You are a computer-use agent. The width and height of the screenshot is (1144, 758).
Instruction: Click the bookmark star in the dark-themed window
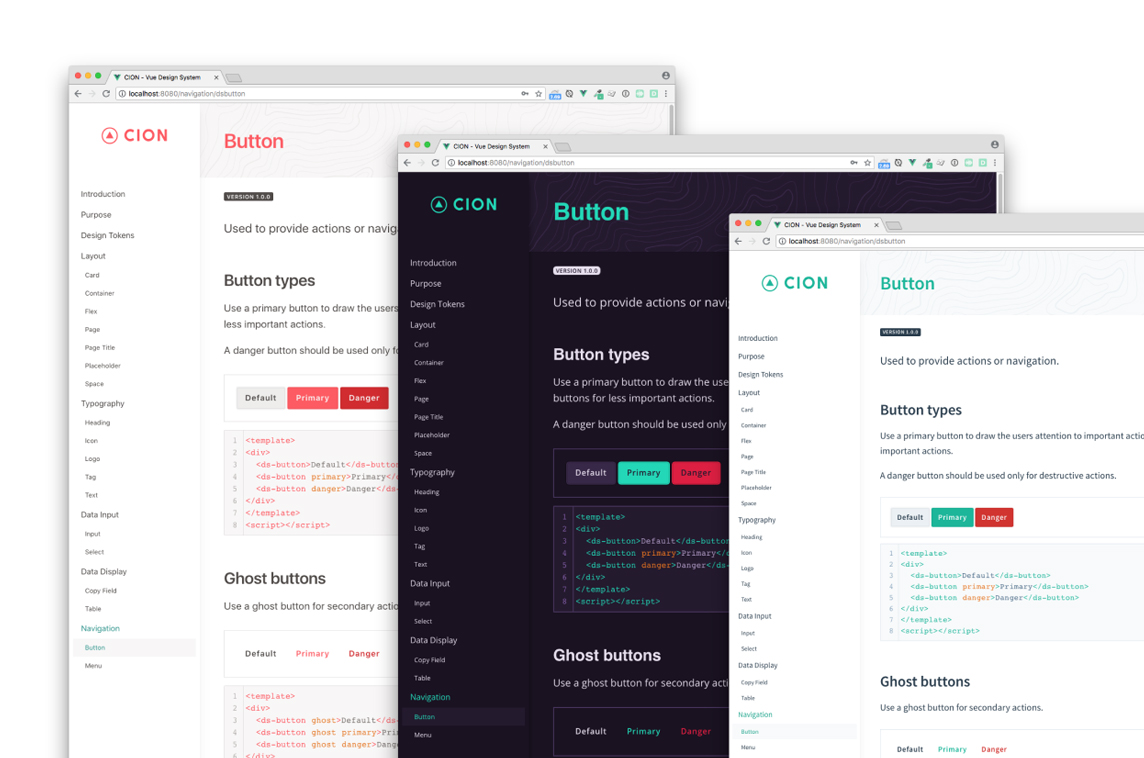pyautogui.click(x=867, y=163)
